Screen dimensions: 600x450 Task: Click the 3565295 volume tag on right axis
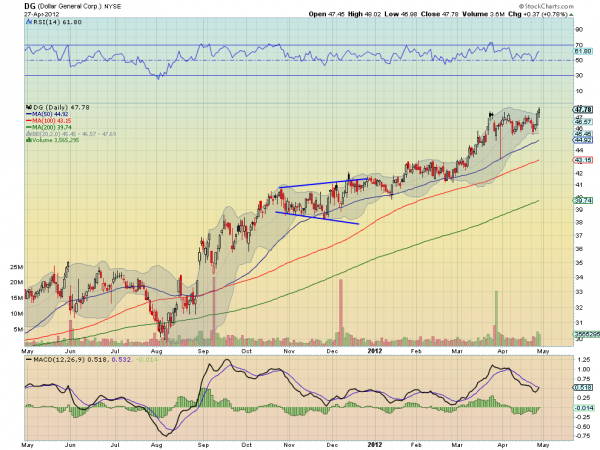click(x=586, y=334)
